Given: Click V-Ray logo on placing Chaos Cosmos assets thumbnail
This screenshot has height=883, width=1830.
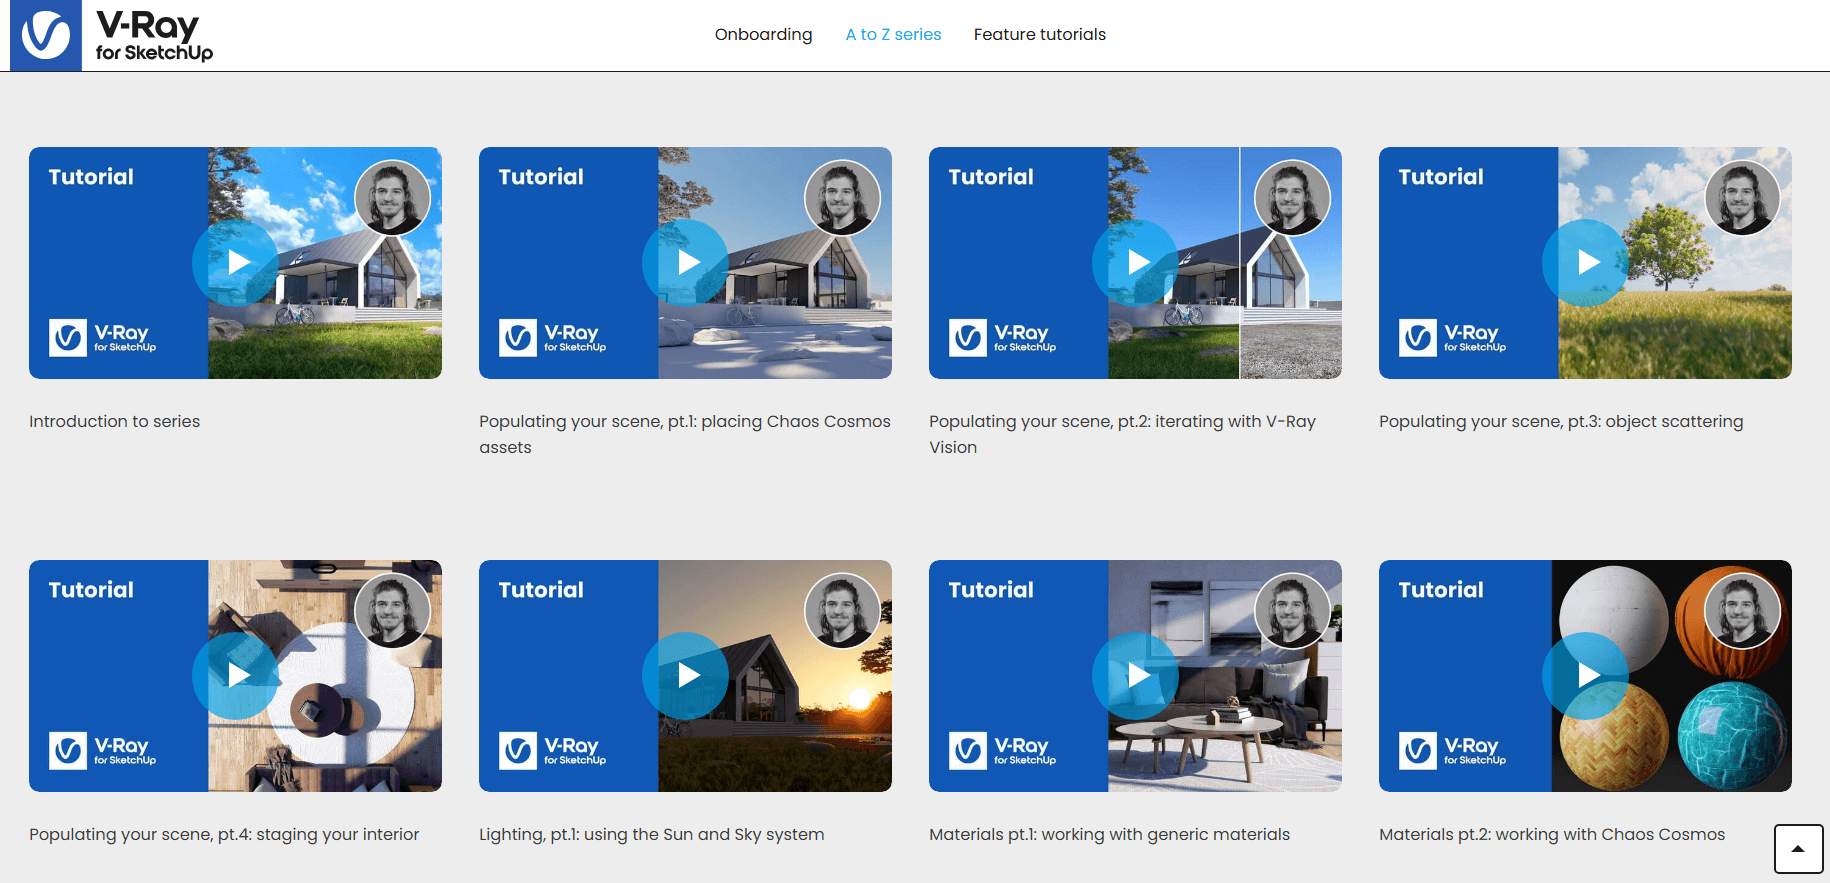Looking at the screenshot, I should click(x=553, y=338).
